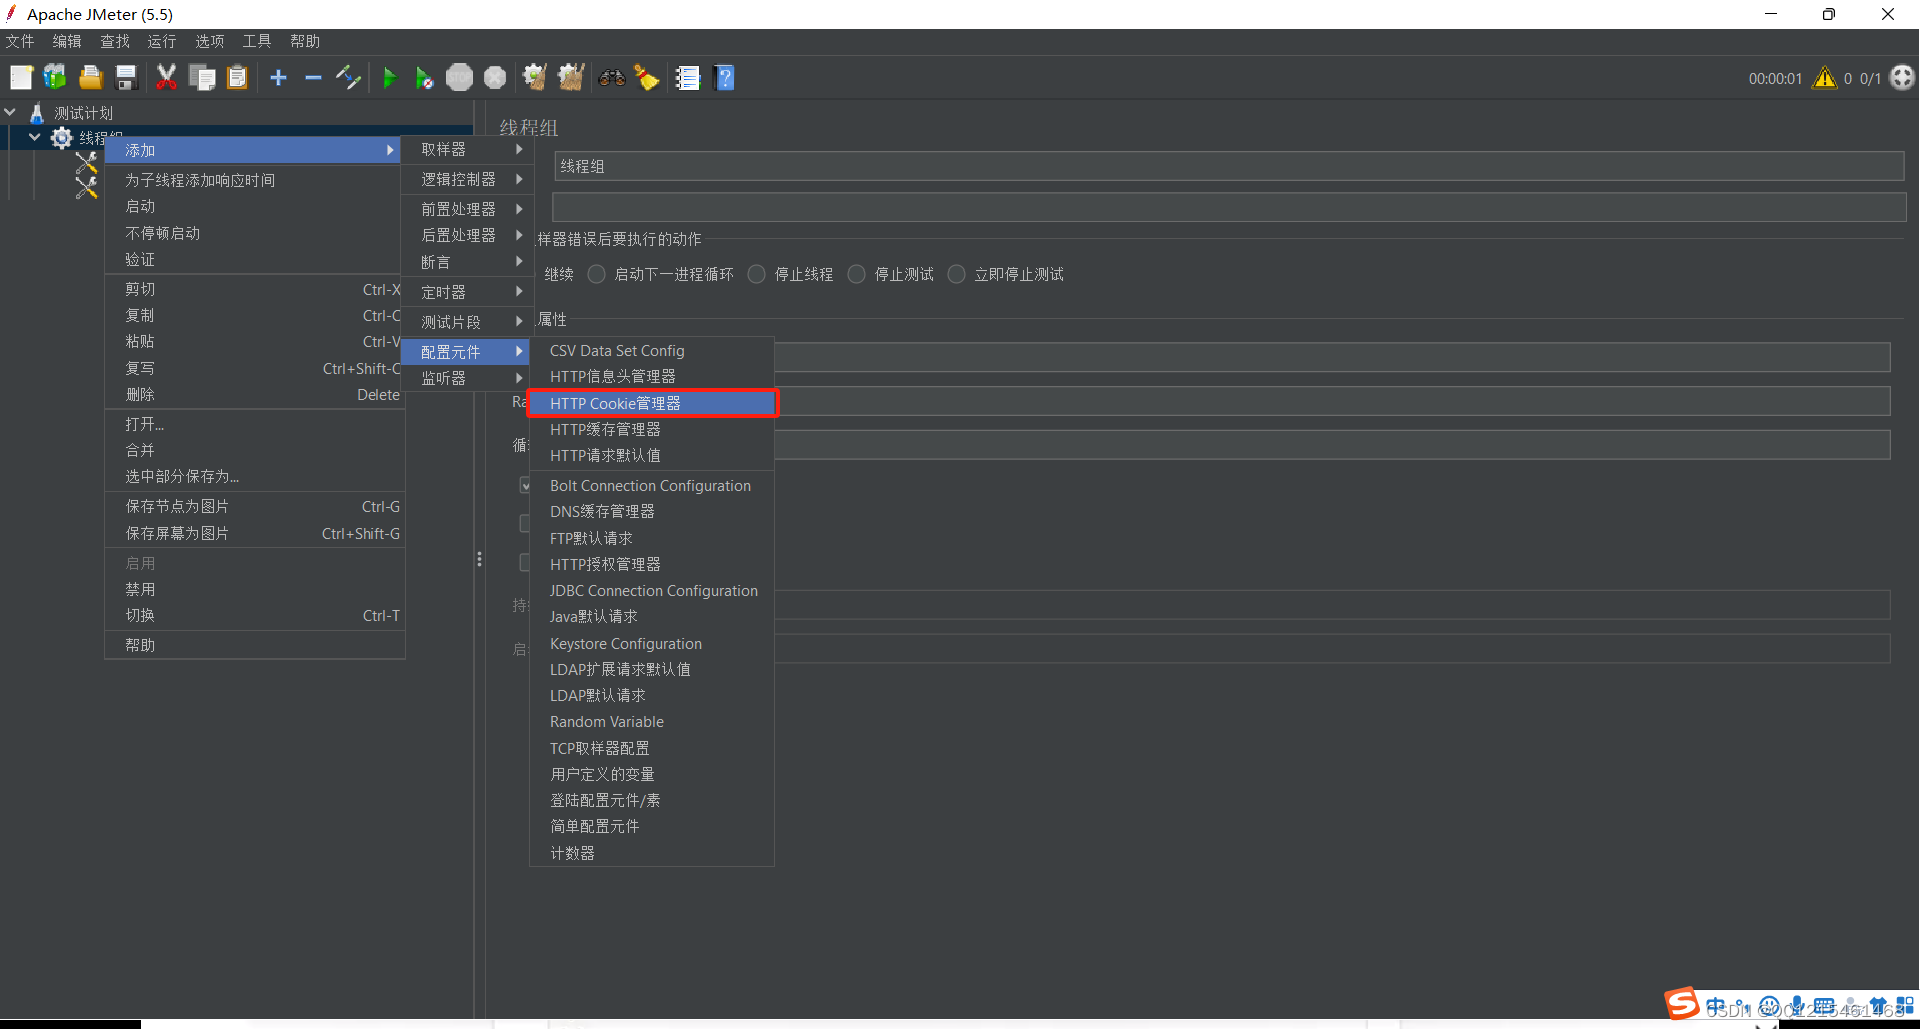Viewport: 1920px width, 1029px height.
Task: Click the New test plan toolbar icon
Action: 21,78
